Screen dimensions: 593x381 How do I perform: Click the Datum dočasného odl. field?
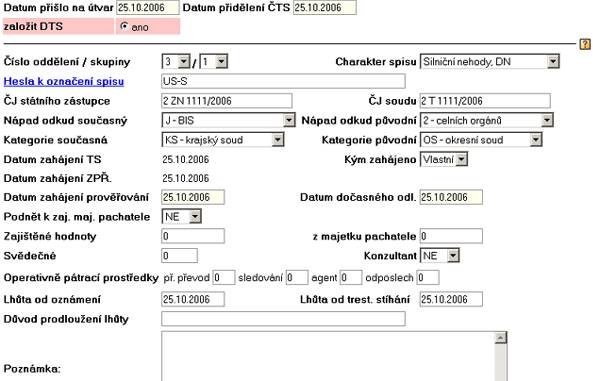point(452,197)
